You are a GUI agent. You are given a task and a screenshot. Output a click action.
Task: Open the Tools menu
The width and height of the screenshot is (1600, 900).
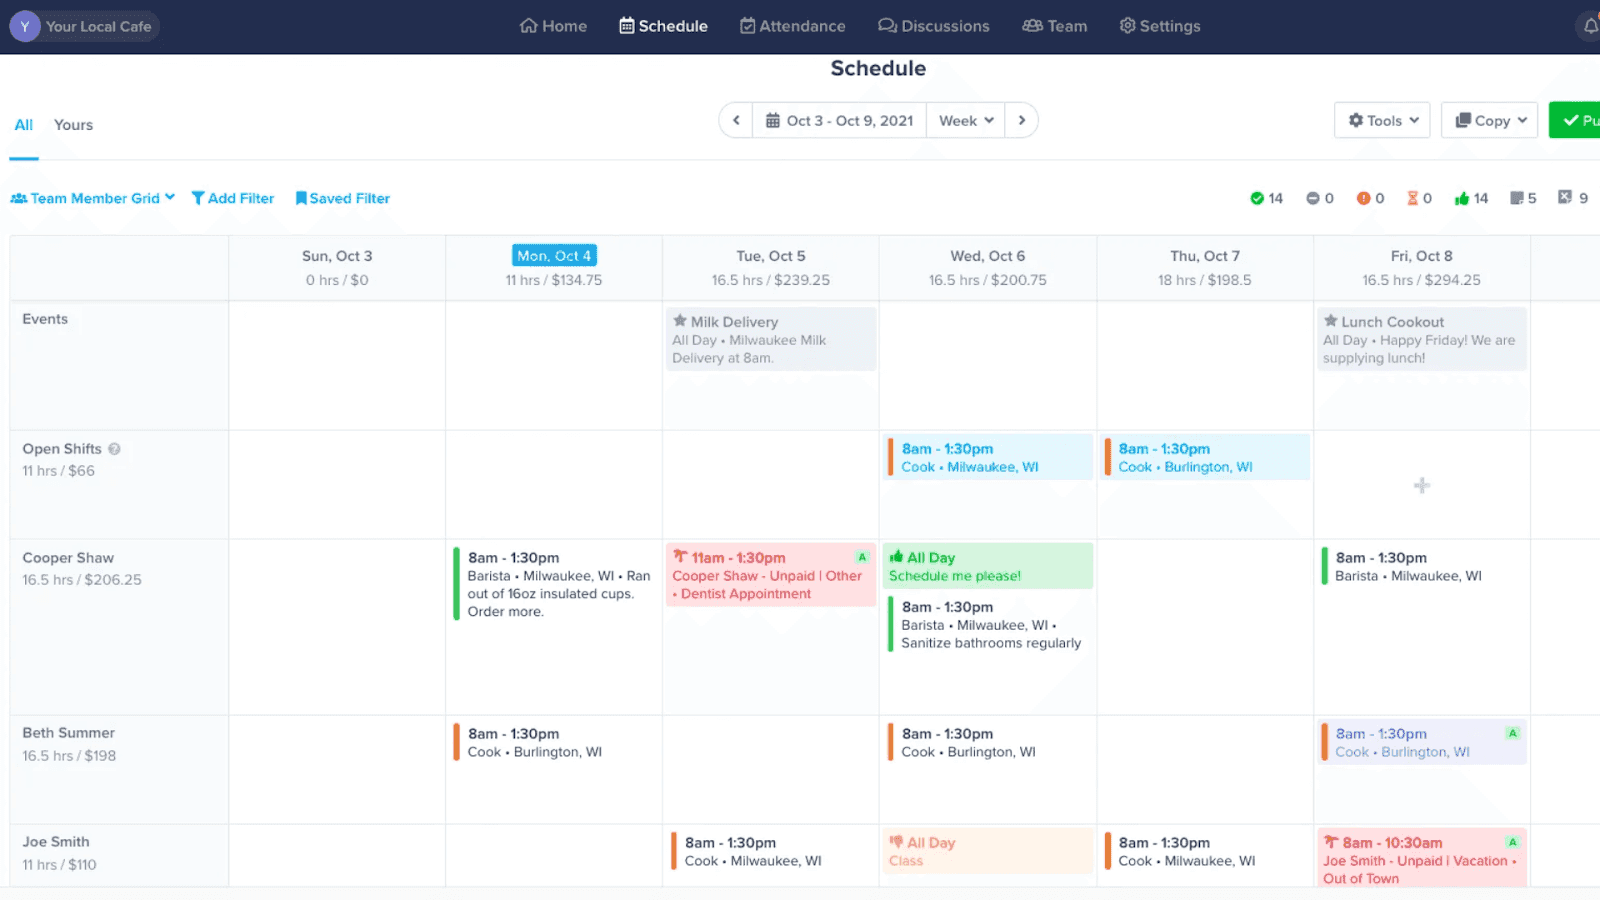(x=1381, y=119)
